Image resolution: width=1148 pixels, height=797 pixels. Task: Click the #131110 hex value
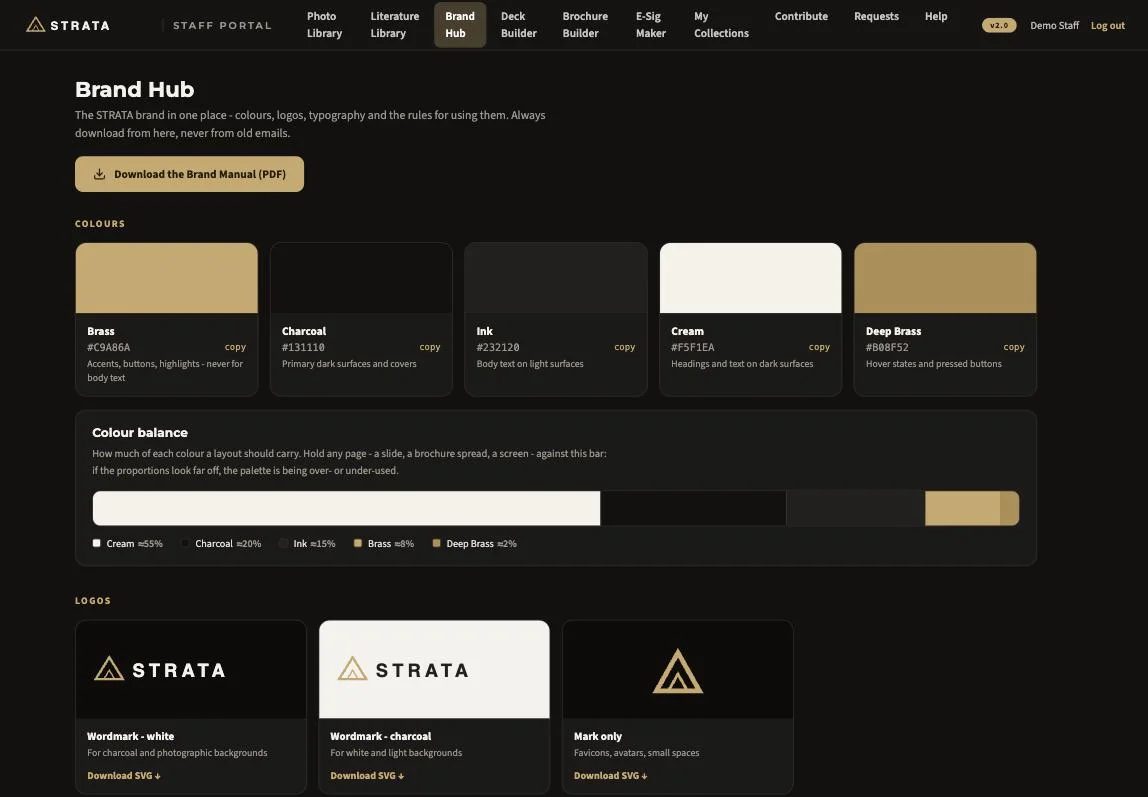pyautogui.click(x=303, y=348)
